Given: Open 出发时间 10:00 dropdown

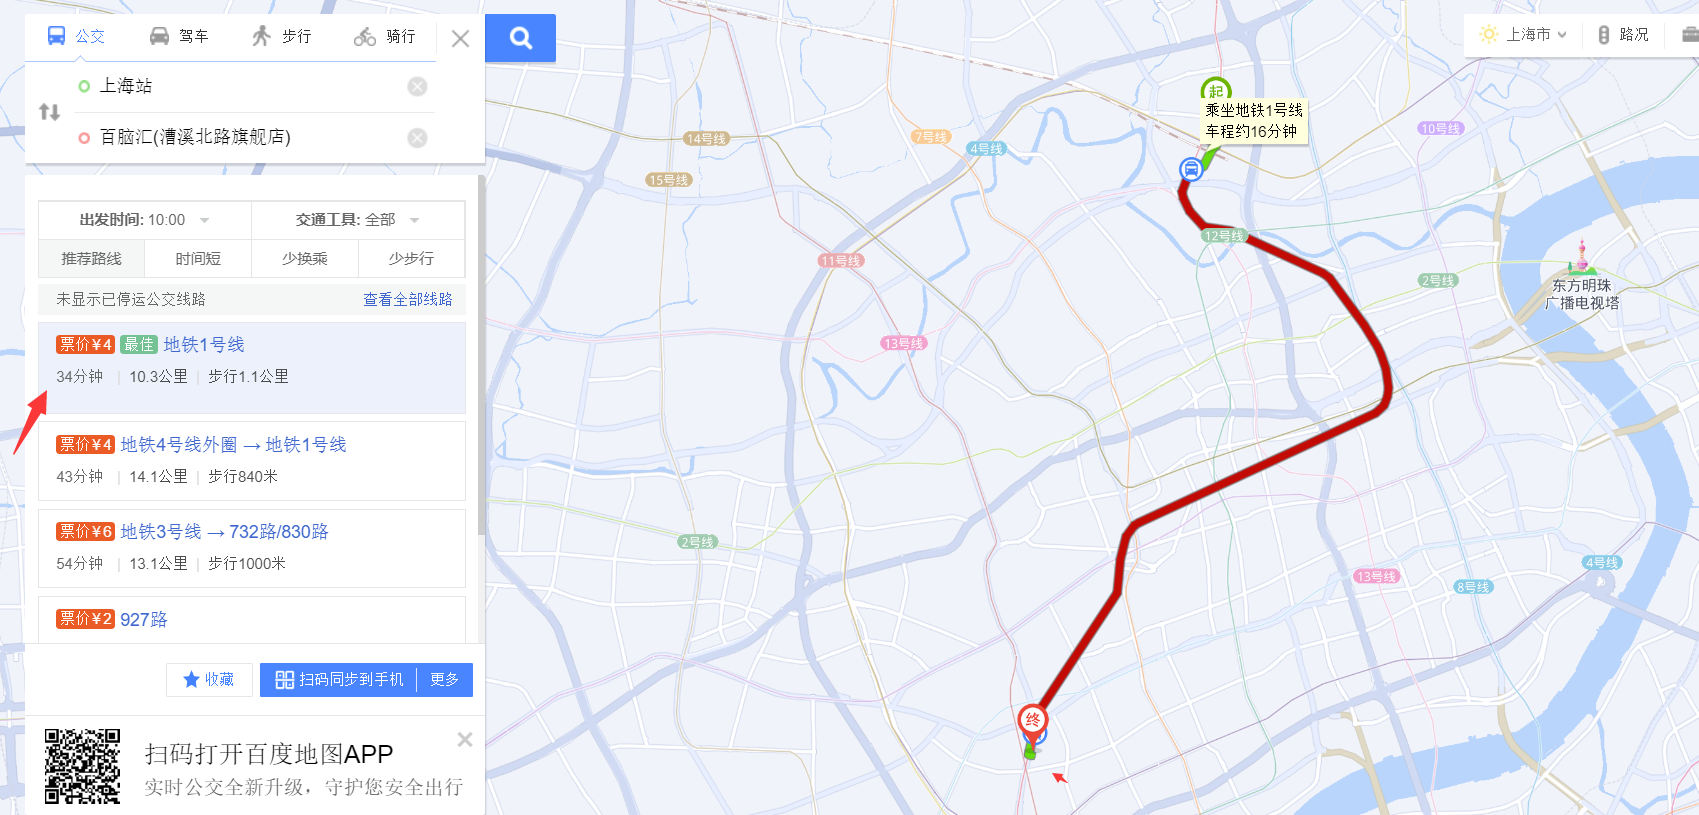Looking at the screenshot, I should (145, 220).
